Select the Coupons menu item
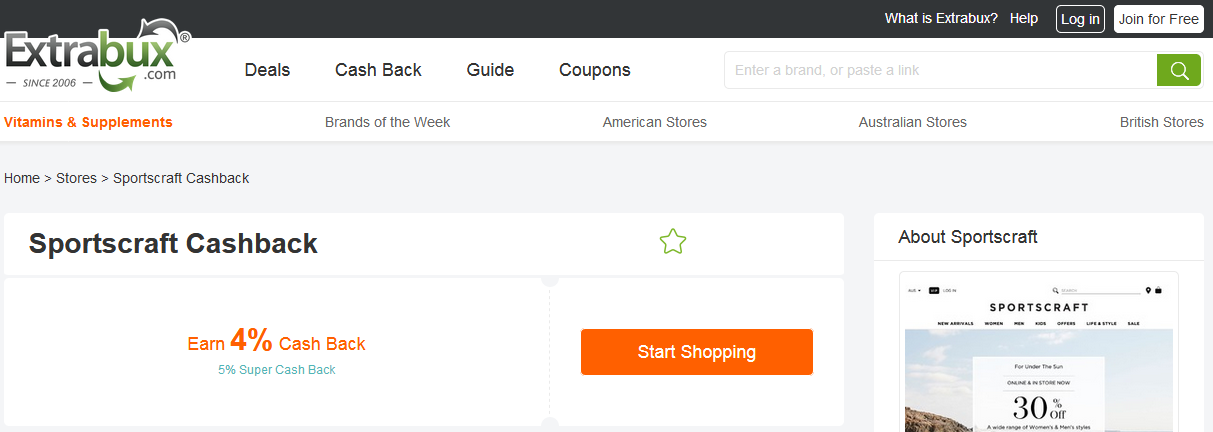Viewport: 1213px width, 432px height. [595, 70]
